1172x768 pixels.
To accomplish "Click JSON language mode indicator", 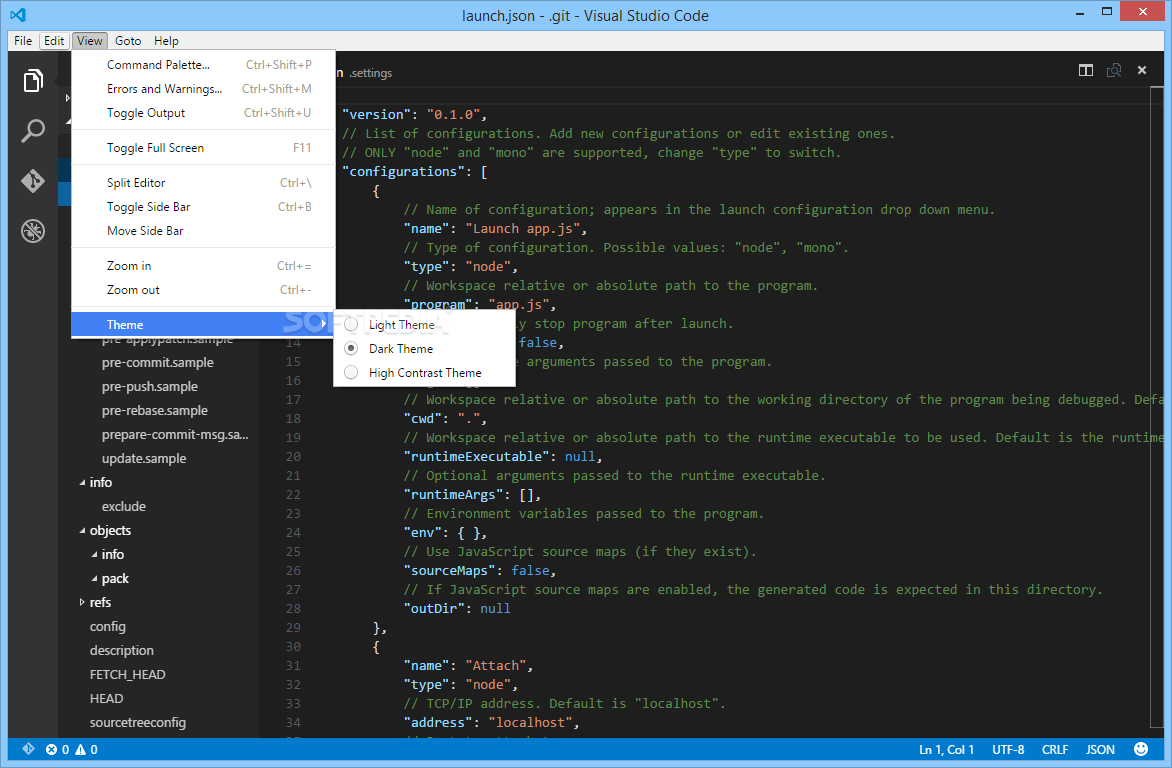I will (1100, 749).
